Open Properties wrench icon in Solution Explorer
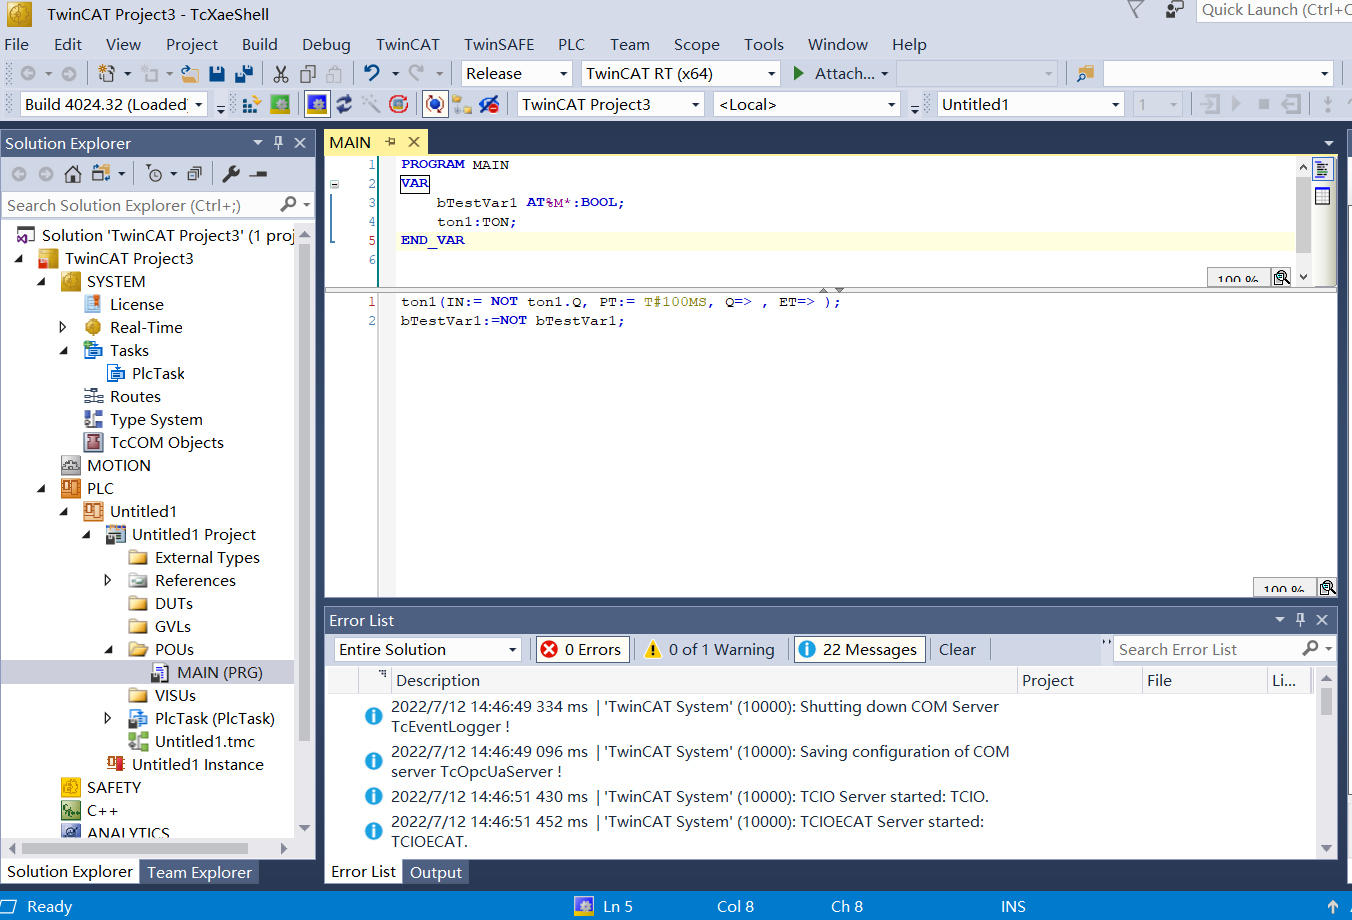 coord(231,174)
